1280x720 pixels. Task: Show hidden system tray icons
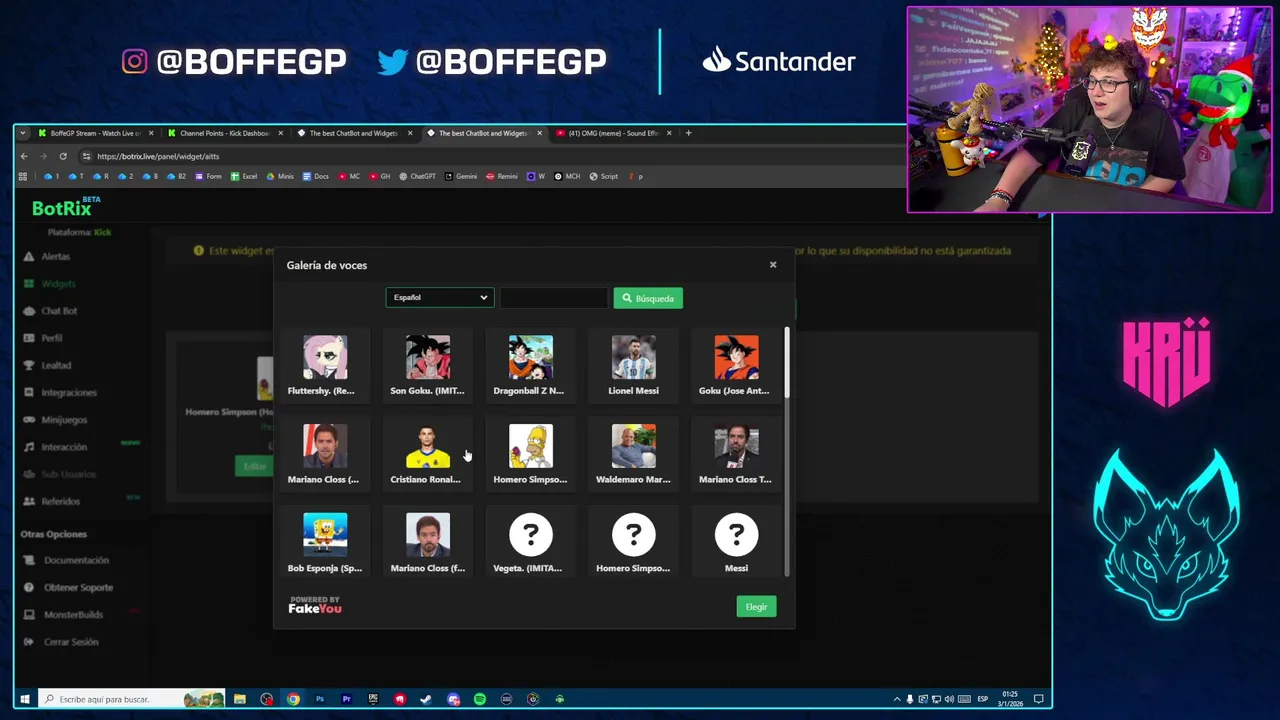coord(897,699)
